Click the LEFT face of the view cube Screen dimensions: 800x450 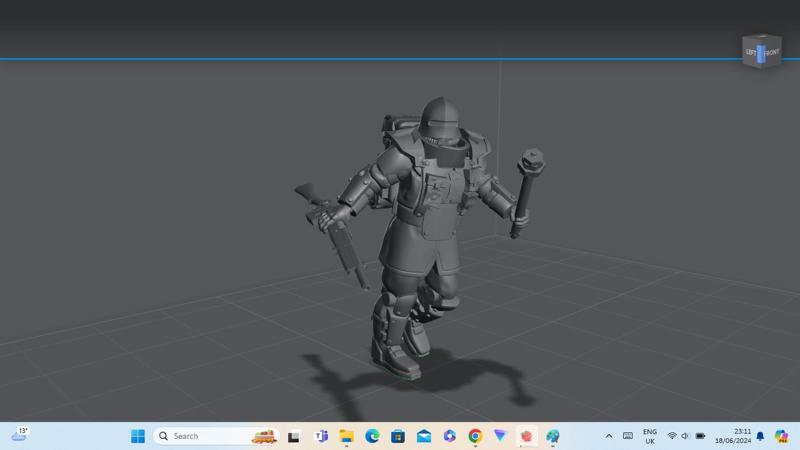pos(751,52)
